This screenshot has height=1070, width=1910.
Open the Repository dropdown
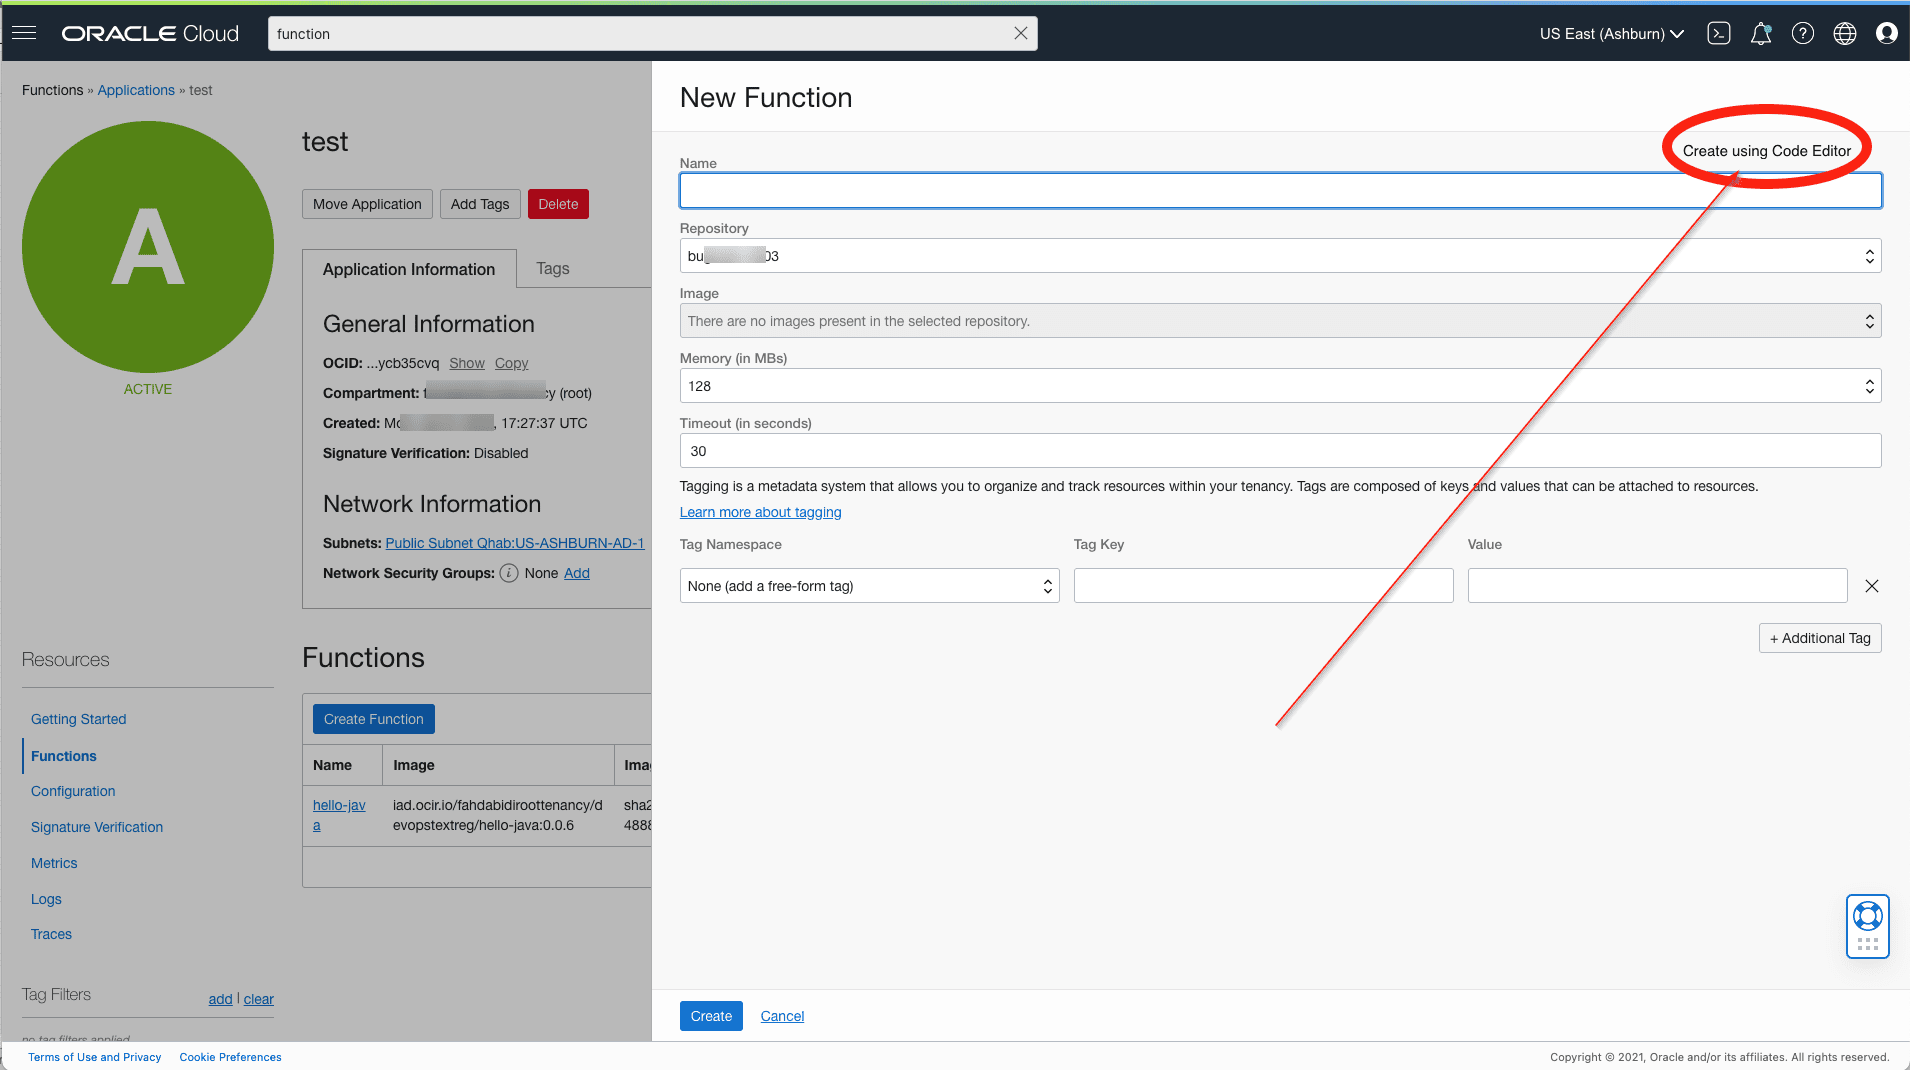click(1280, 256)
